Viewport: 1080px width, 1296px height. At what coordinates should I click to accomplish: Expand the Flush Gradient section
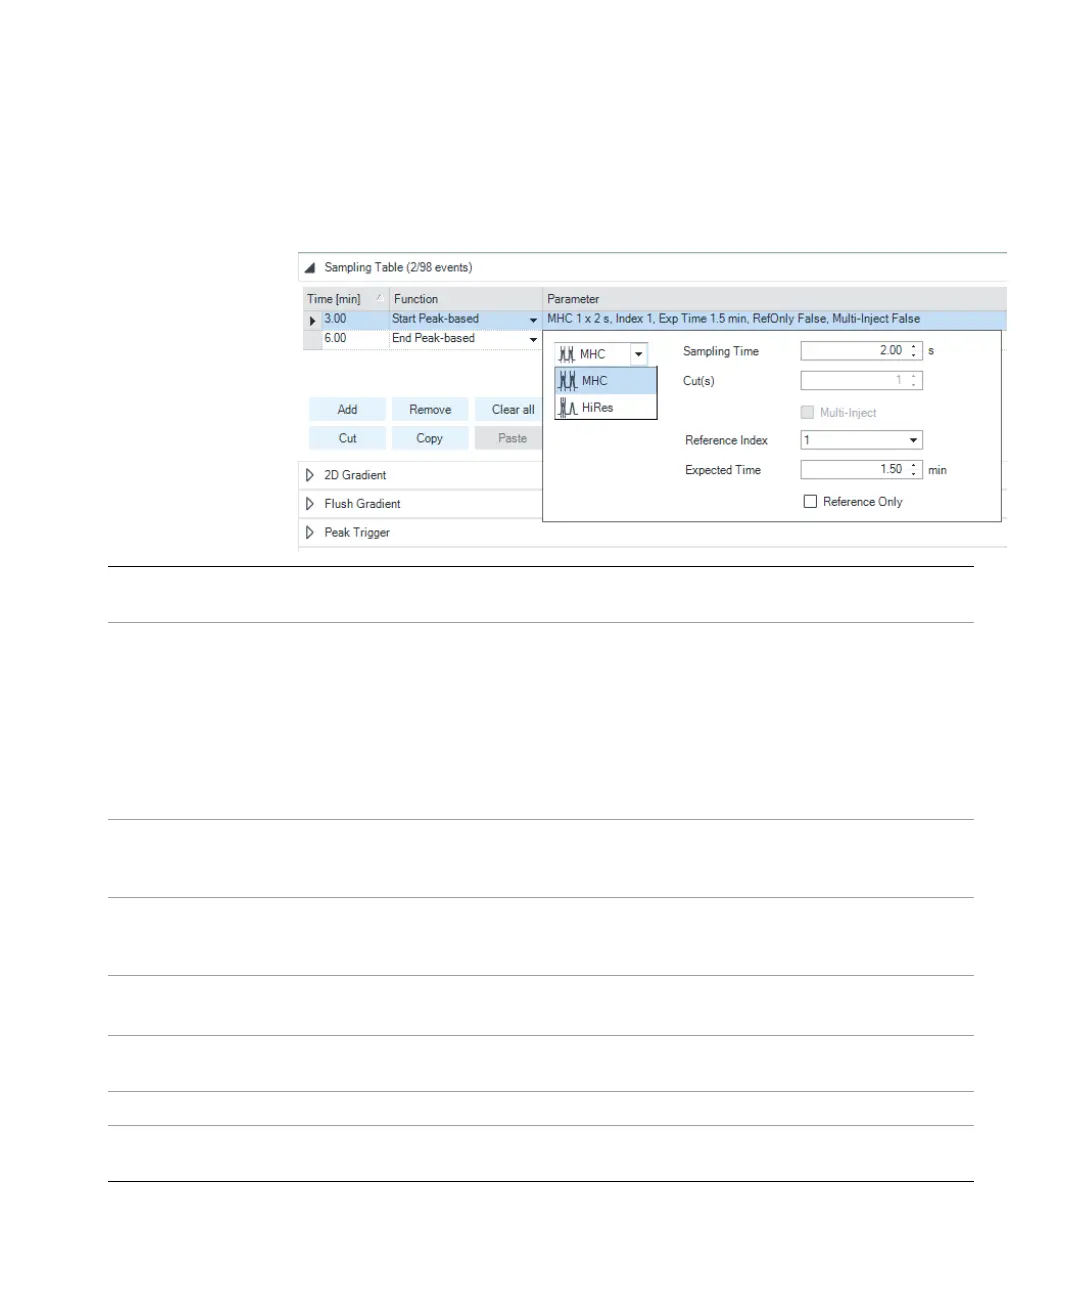(310, 504)
